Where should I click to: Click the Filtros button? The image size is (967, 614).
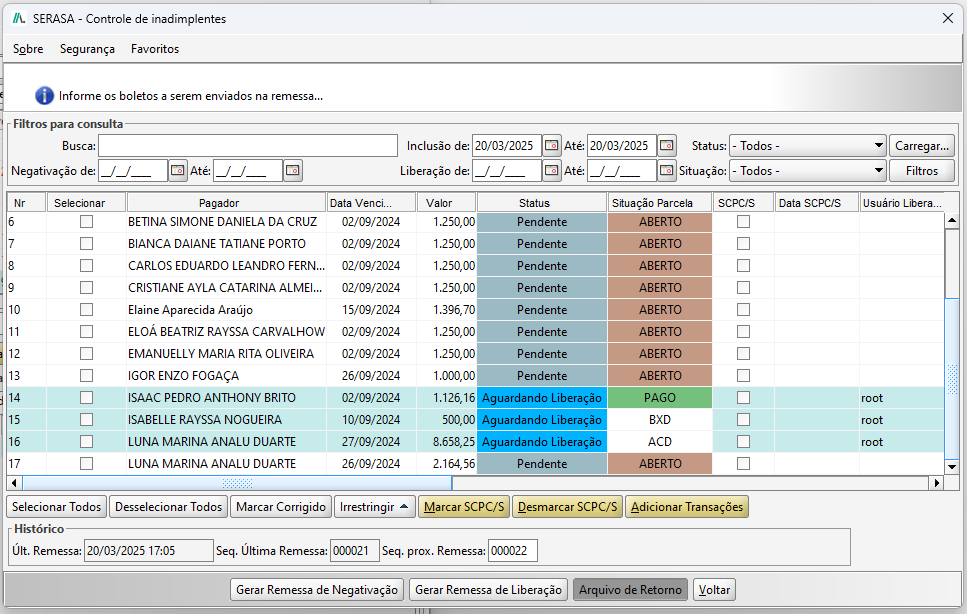pyautogui.click(x=922, y=171)
